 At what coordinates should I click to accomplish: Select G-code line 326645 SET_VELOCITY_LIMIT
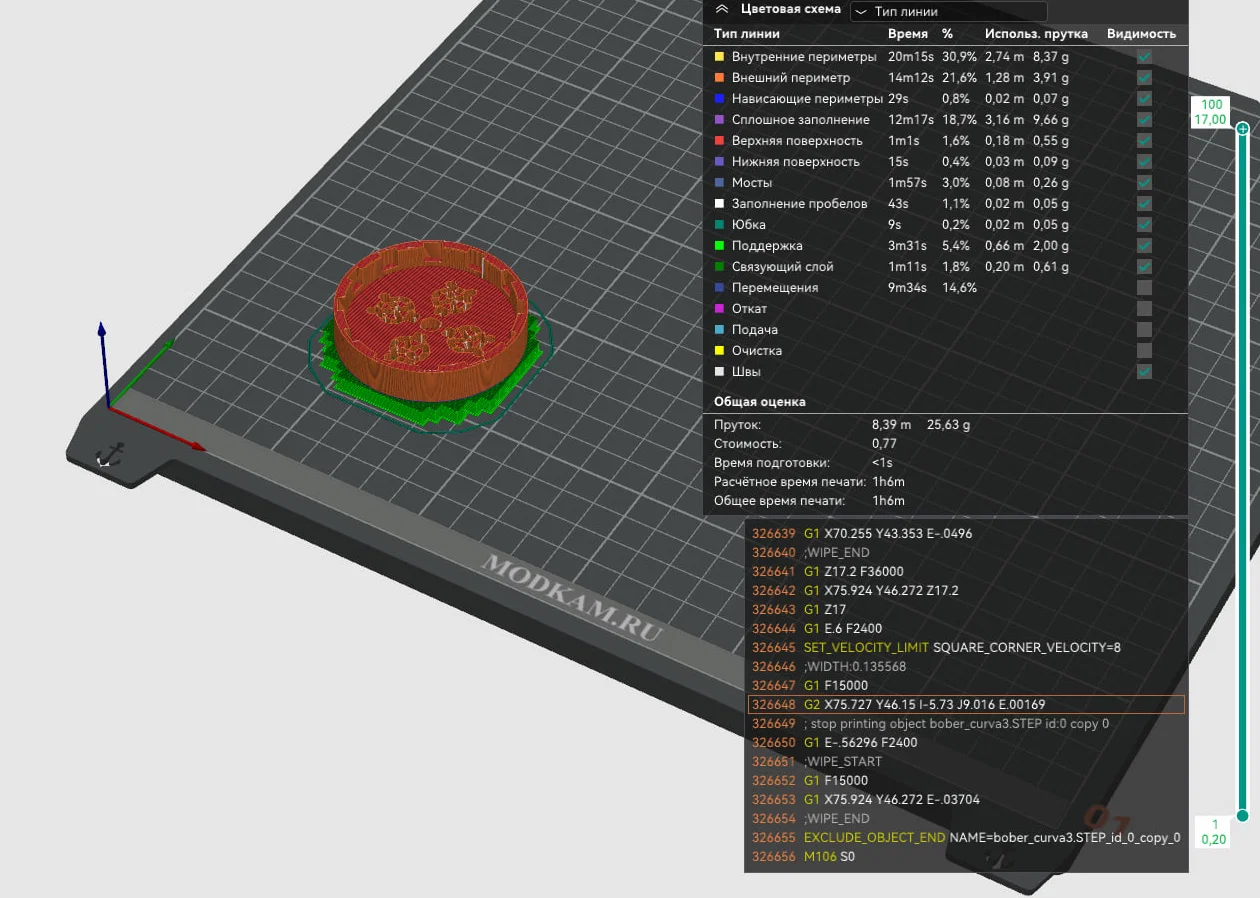tap(936, 648)
